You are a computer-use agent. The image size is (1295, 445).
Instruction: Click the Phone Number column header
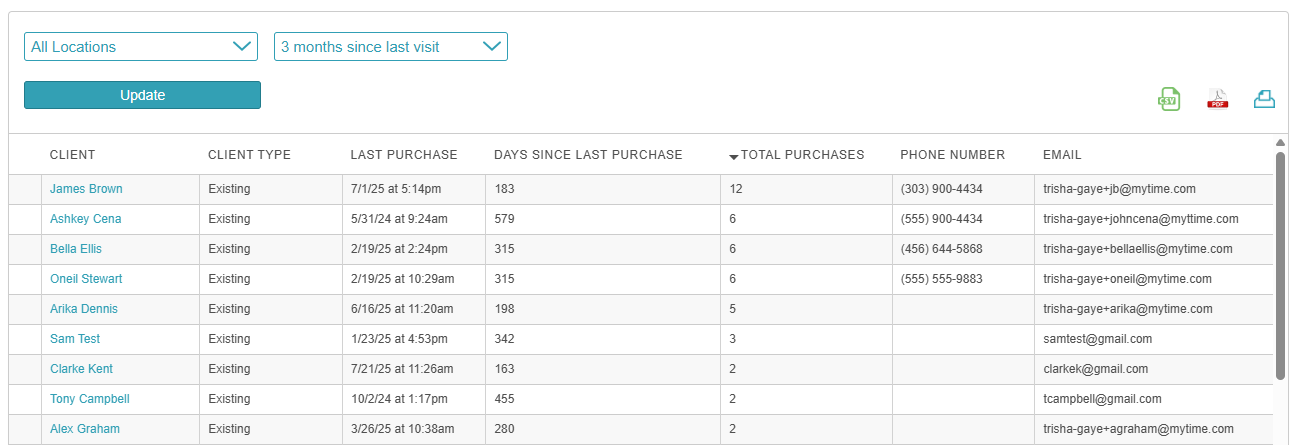(952, 155)
